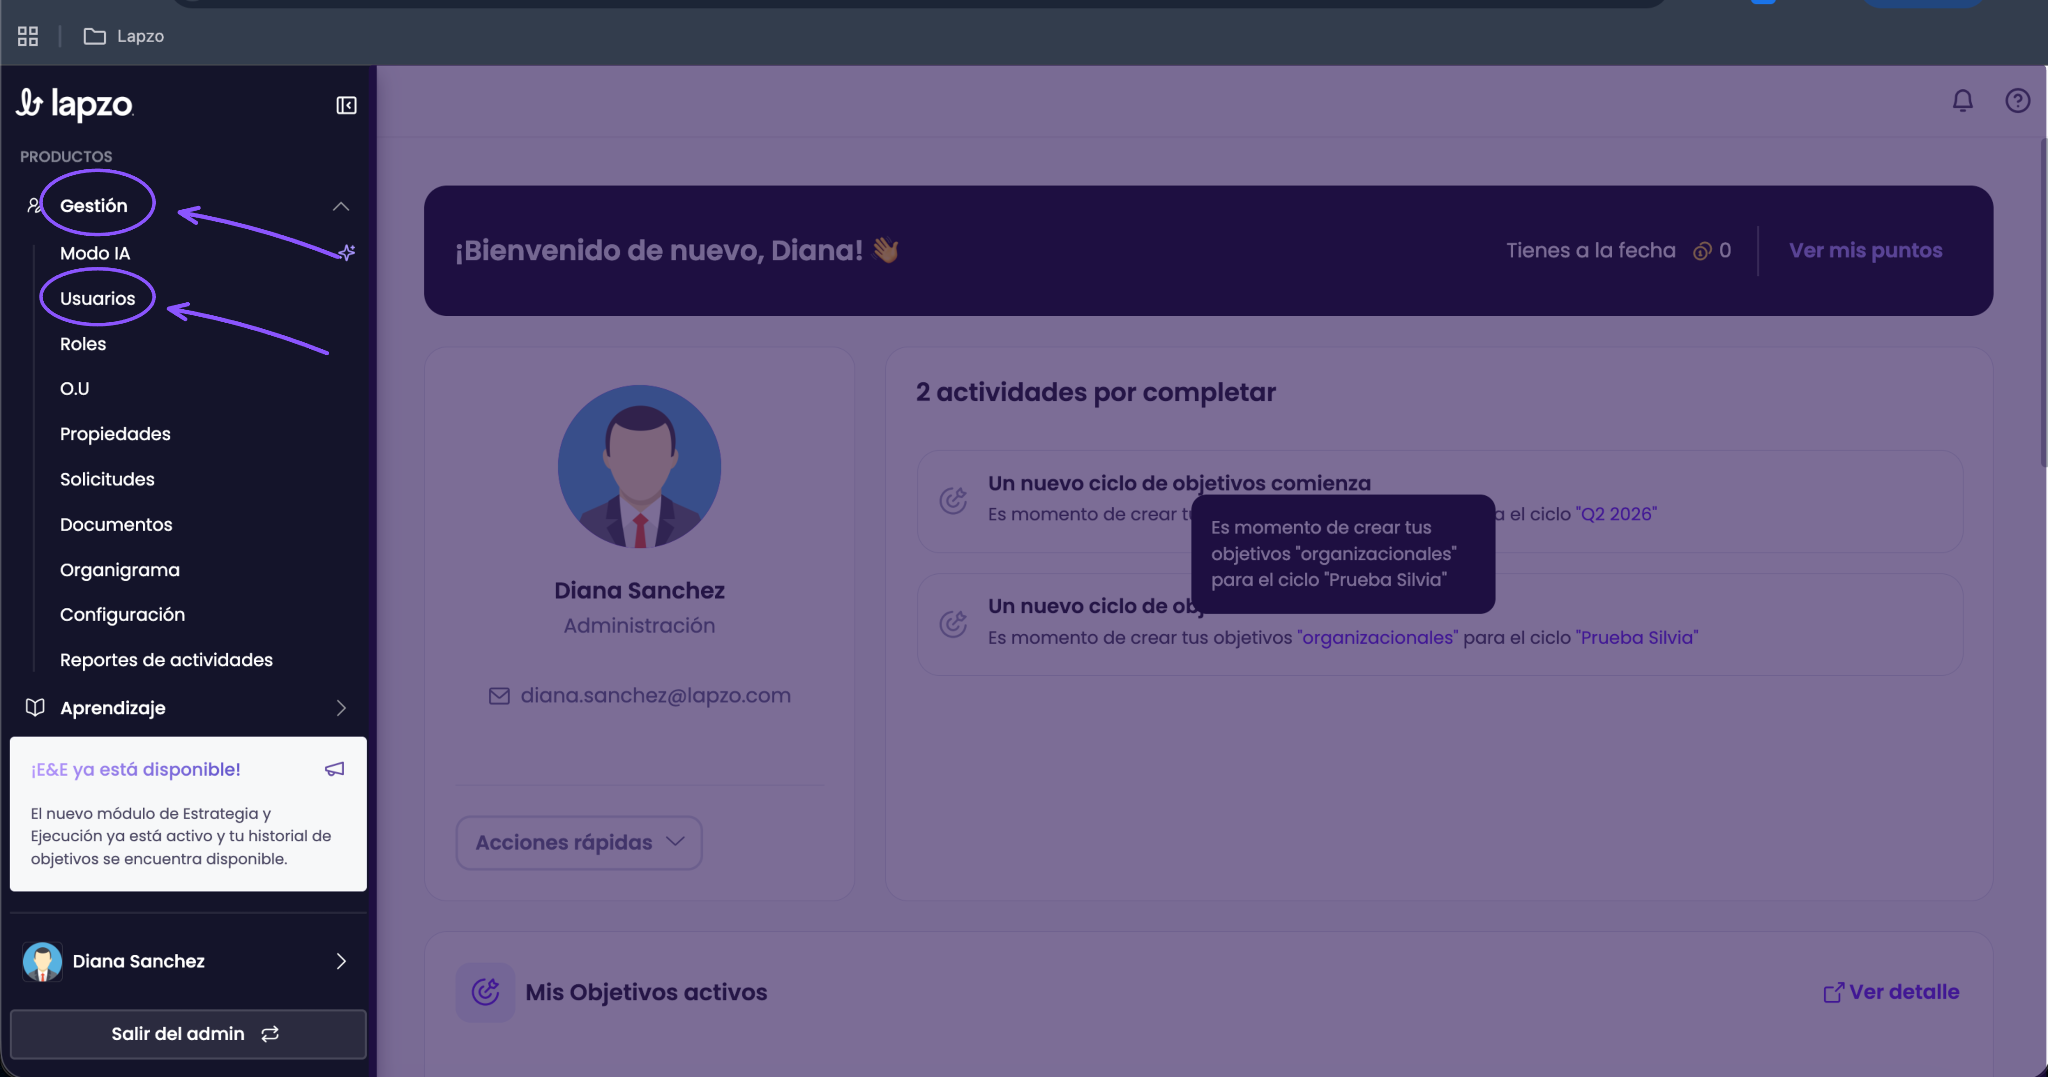Collapse the Gestión section chevron
Viewport: 2048px width, 1077px height.
tap(341, 206)
